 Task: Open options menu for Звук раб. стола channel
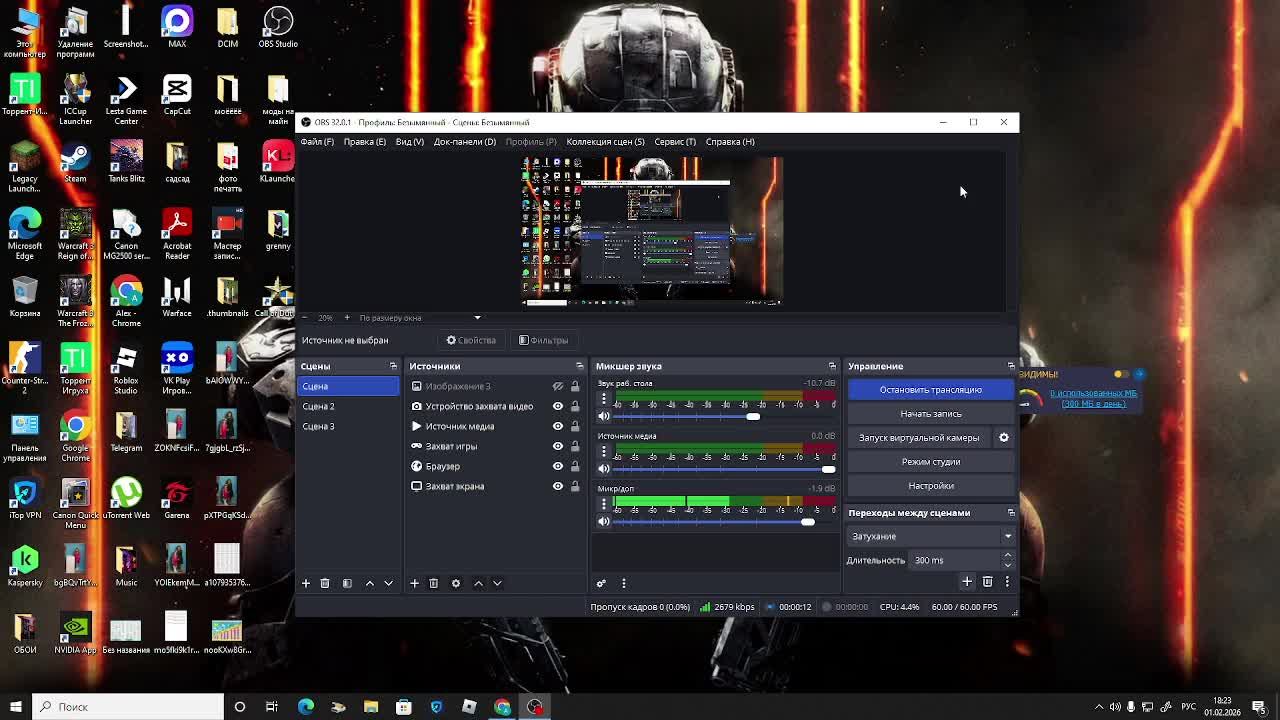click(603, 398)
